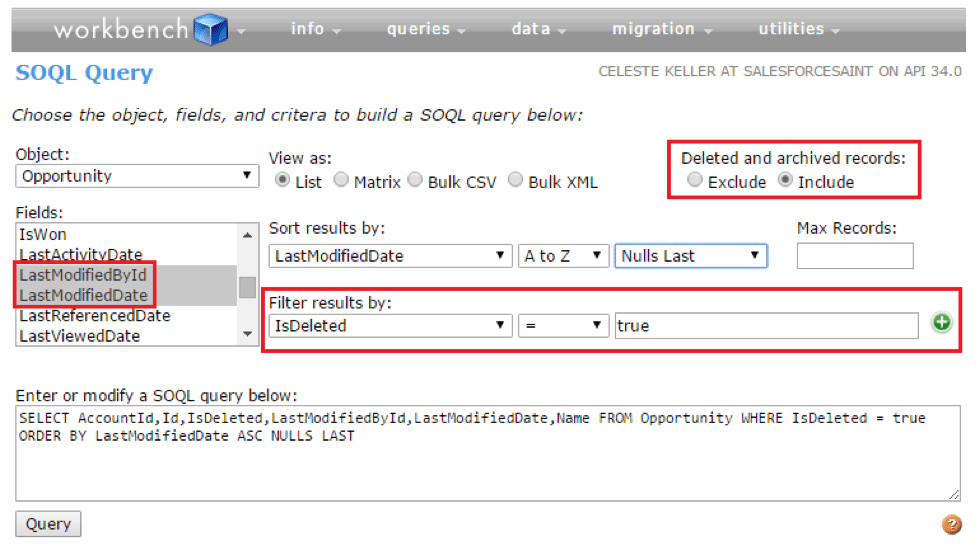Open the orange help question mark icon
The width and height of the screenshot is (975, 560).
[951, 524]
